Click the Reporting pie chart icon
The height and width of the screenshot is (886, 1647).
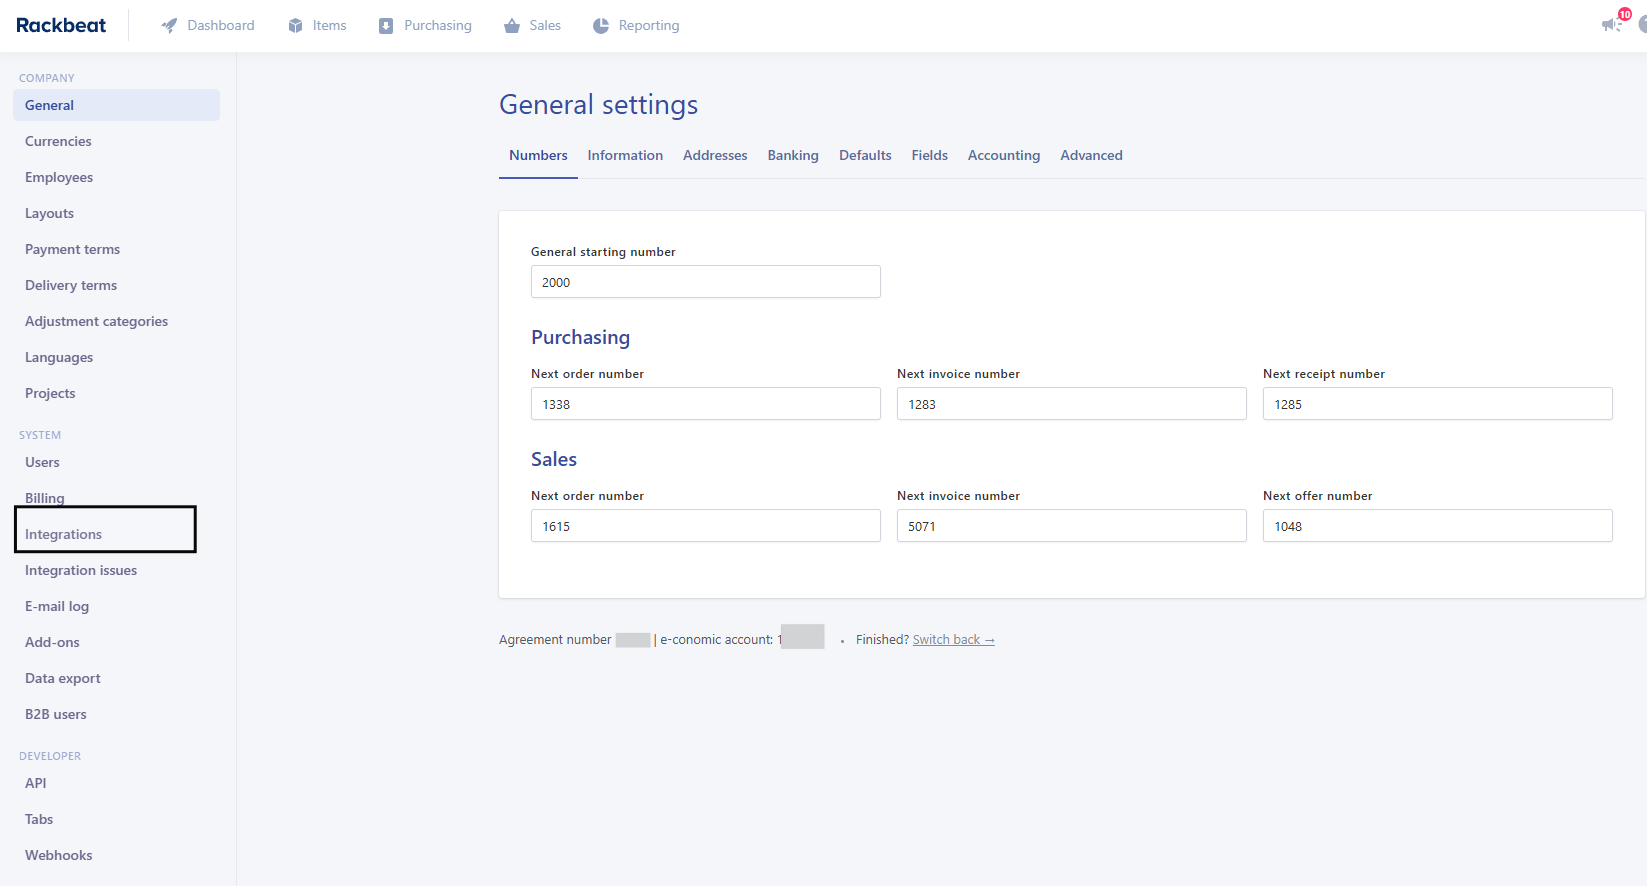pyautogui.click(x=601, y=26)
